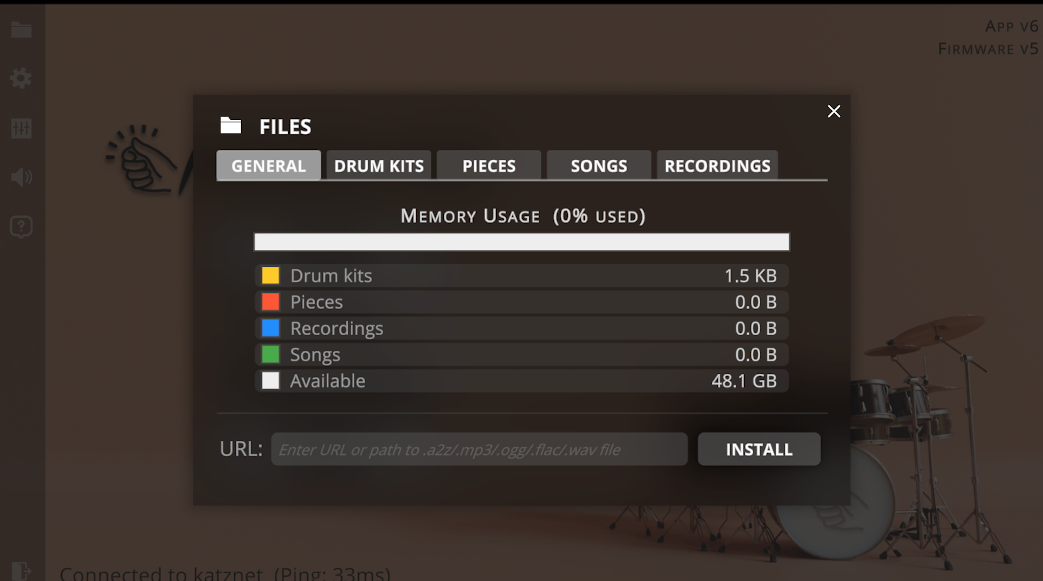Open the Files panel from the sidebar
Image resolution: width=1043 pixels, height=581 pixels.
click(x=21, y=29)
